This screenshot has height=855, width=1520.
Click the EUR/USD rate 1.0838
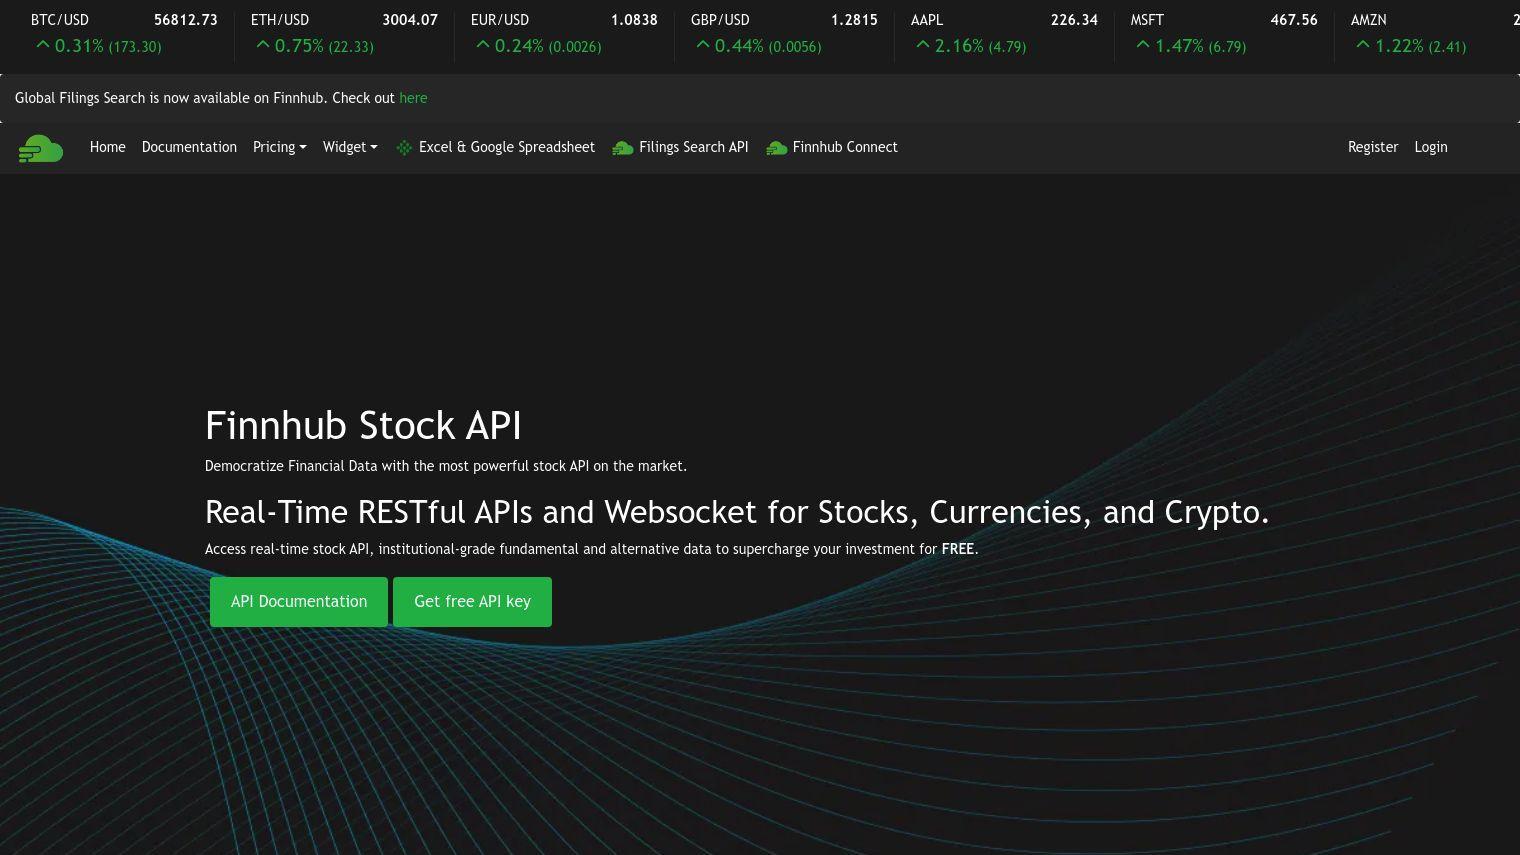click(634, 20)
